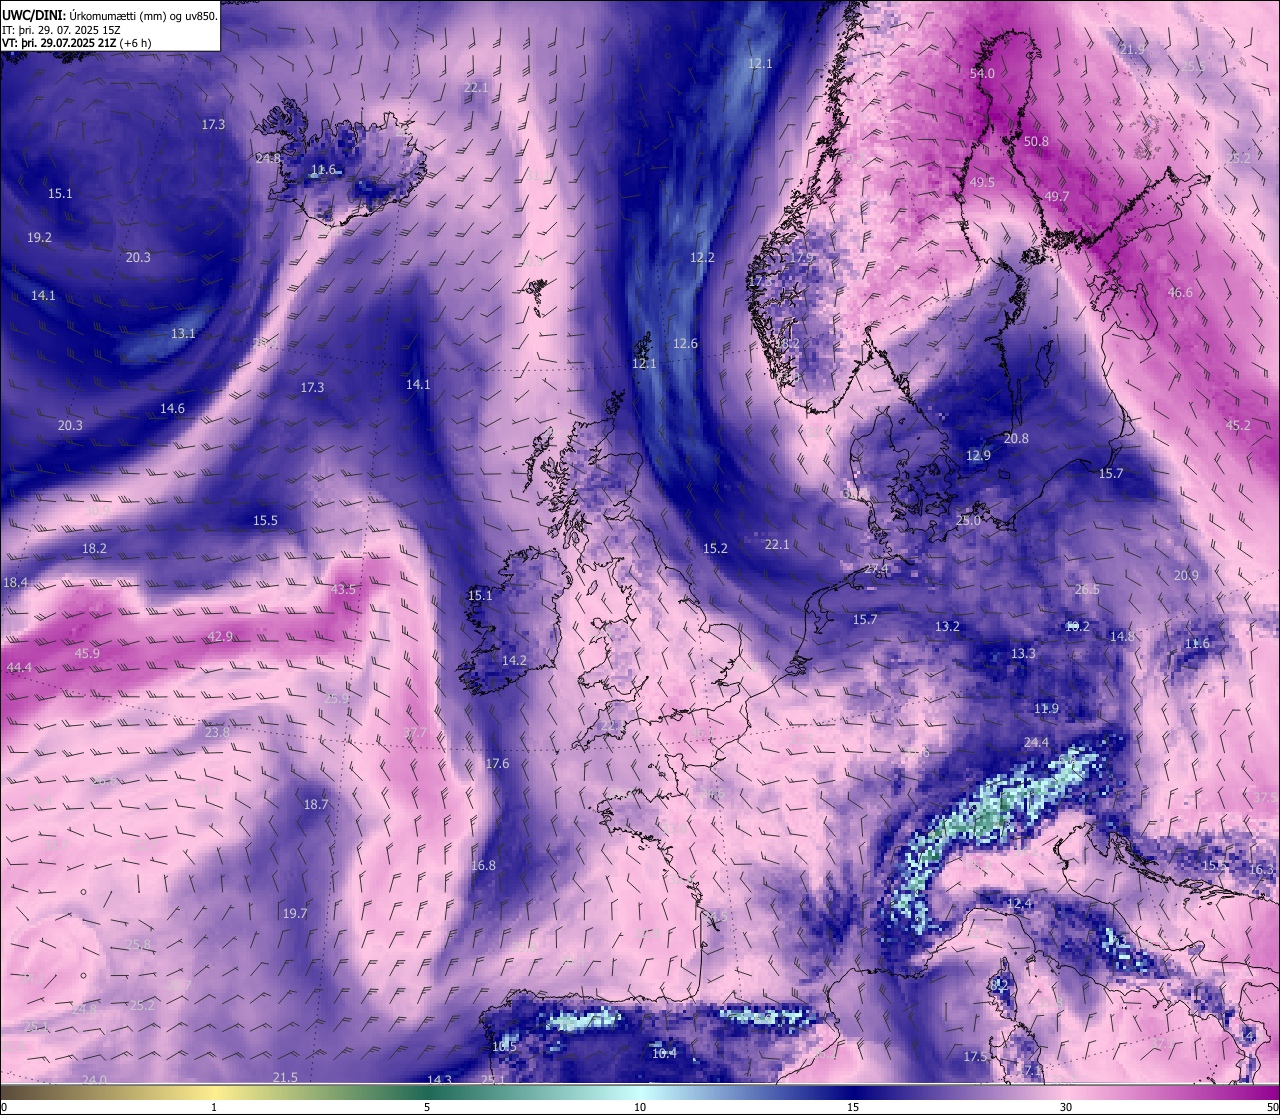Click the 49.5 value over the Gulf of Bothnia

982,183
